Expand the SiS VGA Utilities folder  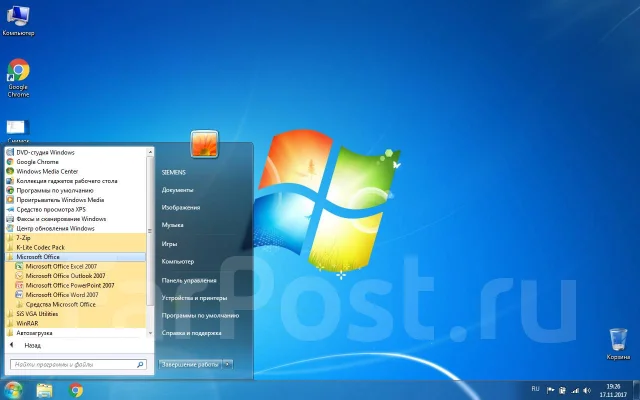click(x=76, y=314)
